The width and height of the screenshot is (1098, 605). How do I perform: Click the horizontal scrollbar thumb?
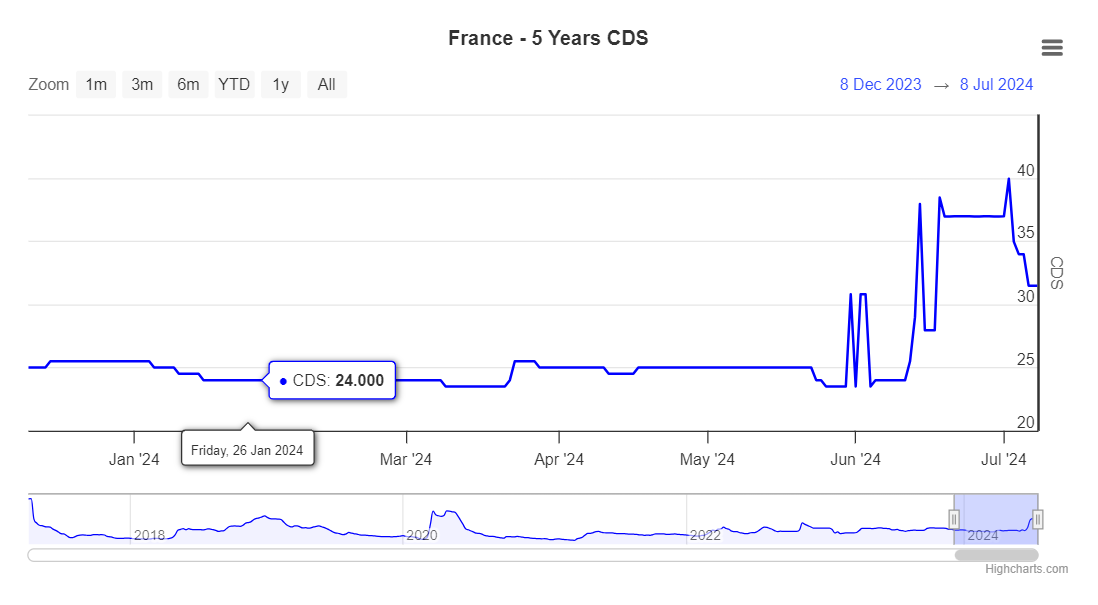(996, 554)
